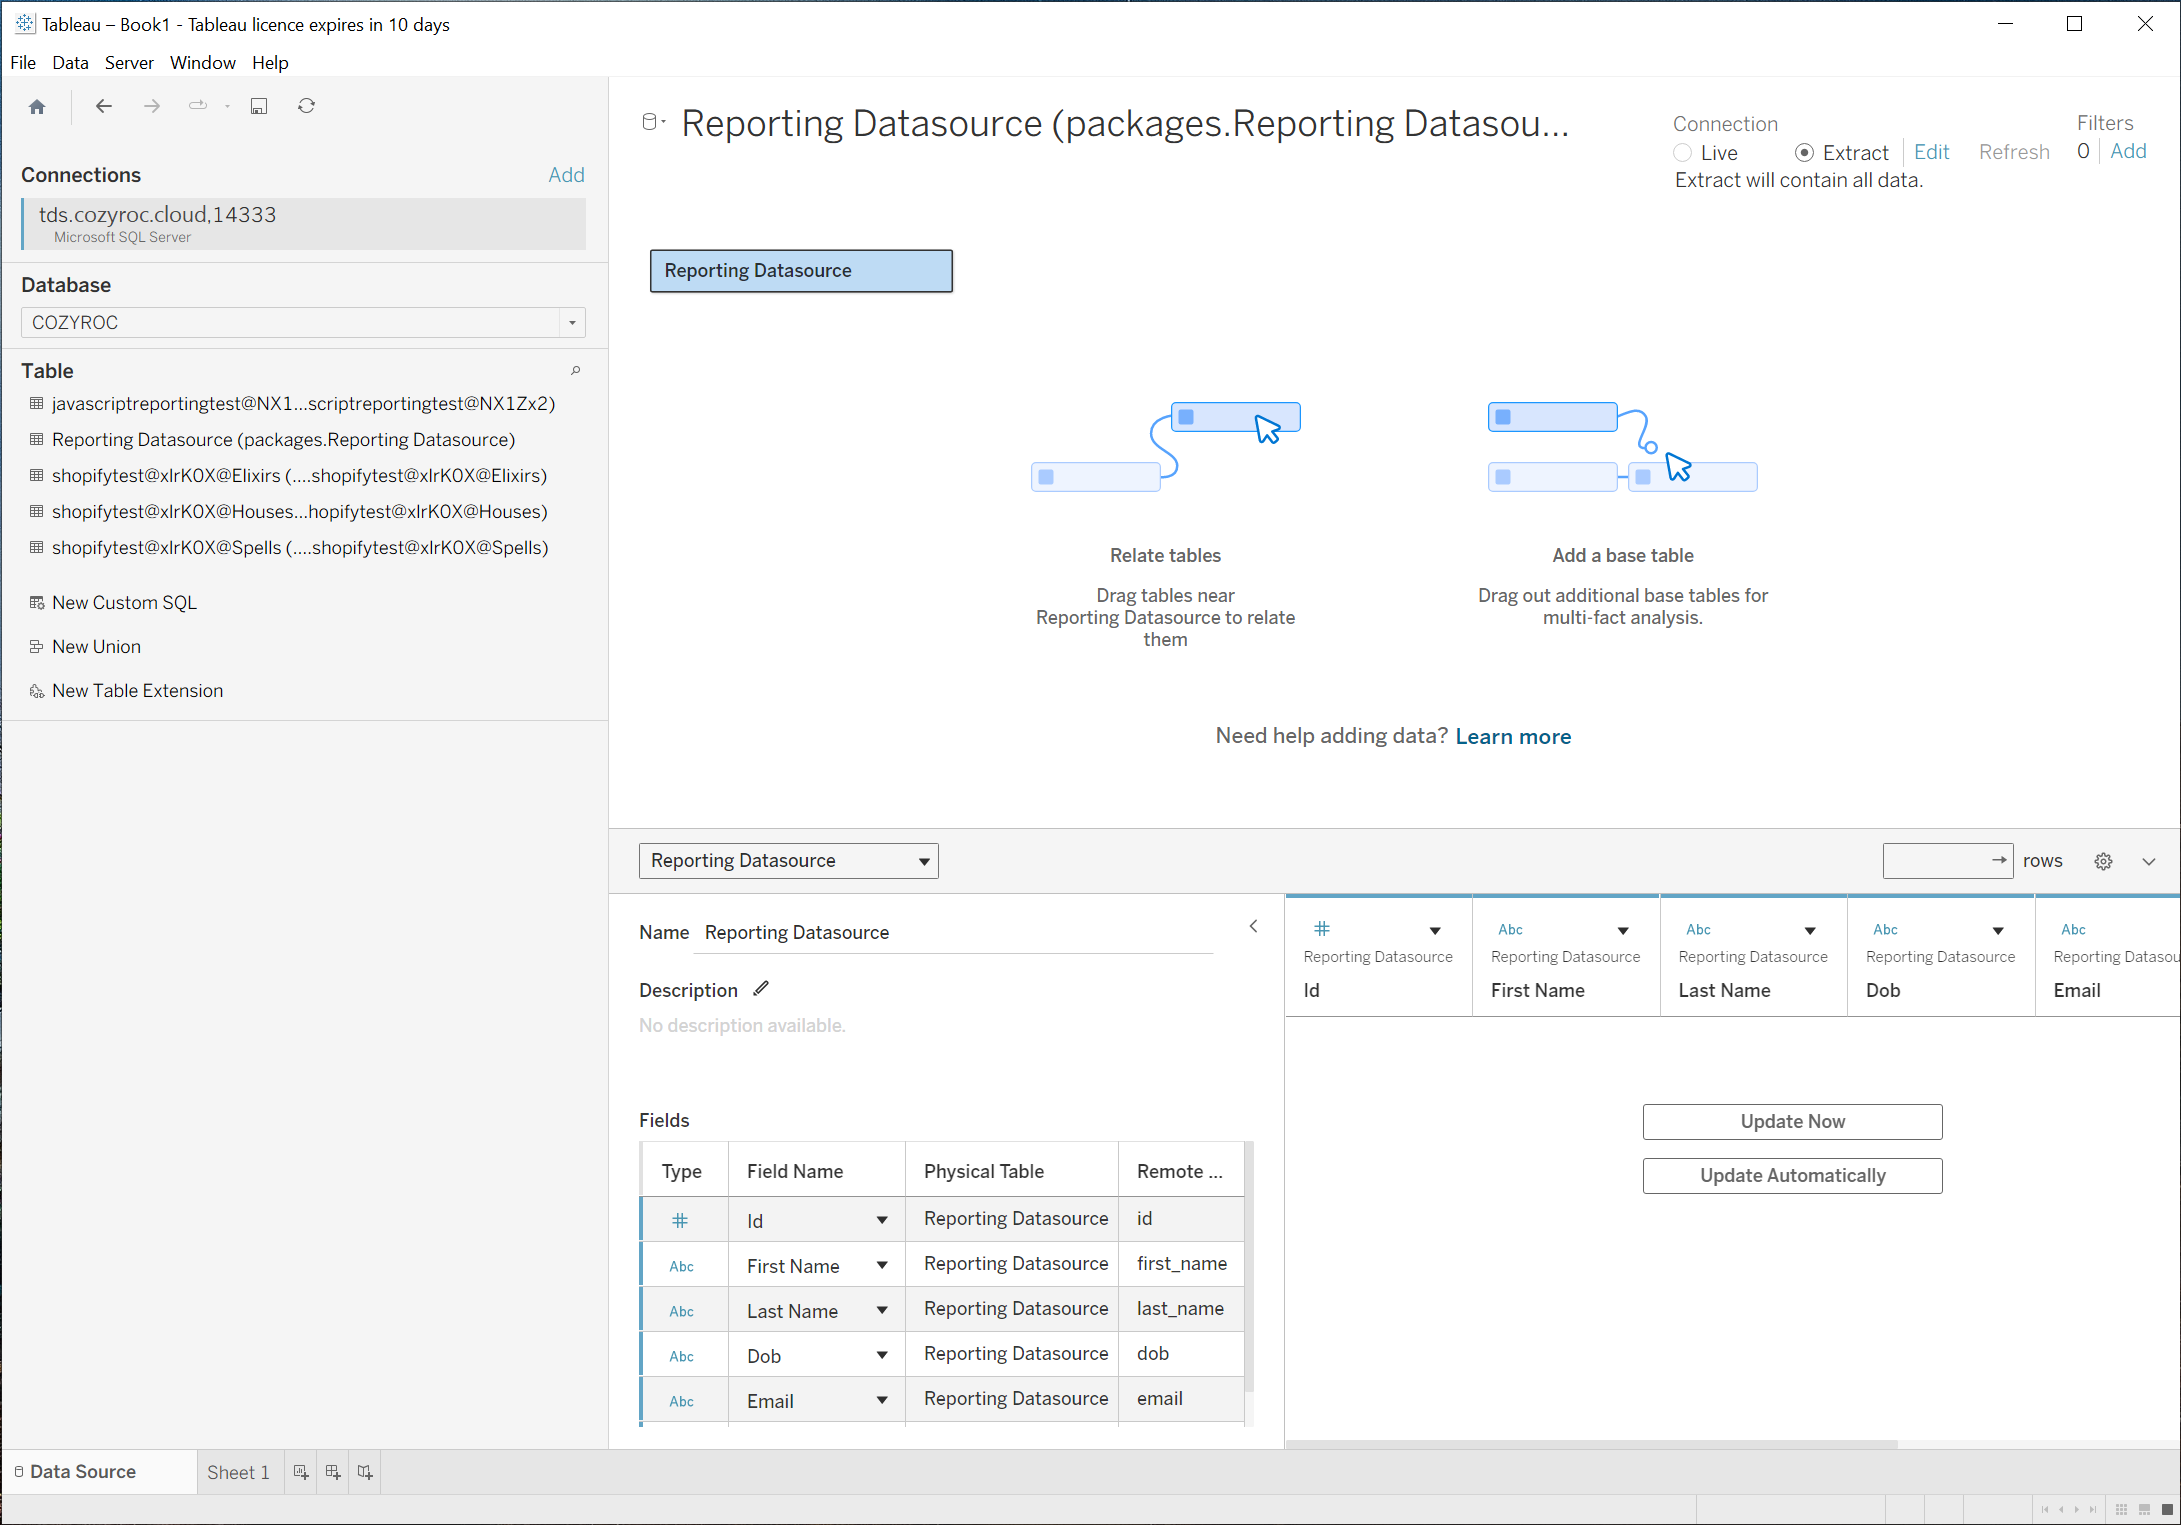
Task: Open the Server menu
Action: [129, 62]
